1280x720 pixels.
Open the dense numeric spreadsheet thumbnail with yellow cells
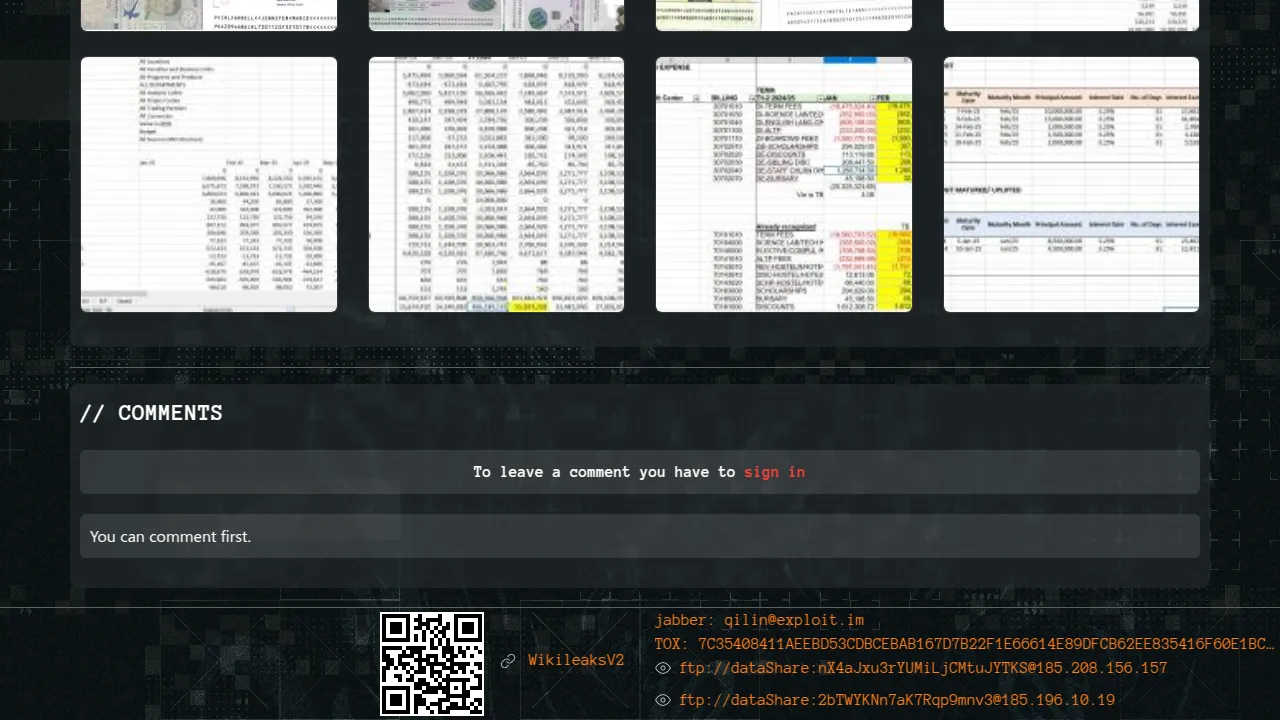pyautogui.click(x=496, y=184)
